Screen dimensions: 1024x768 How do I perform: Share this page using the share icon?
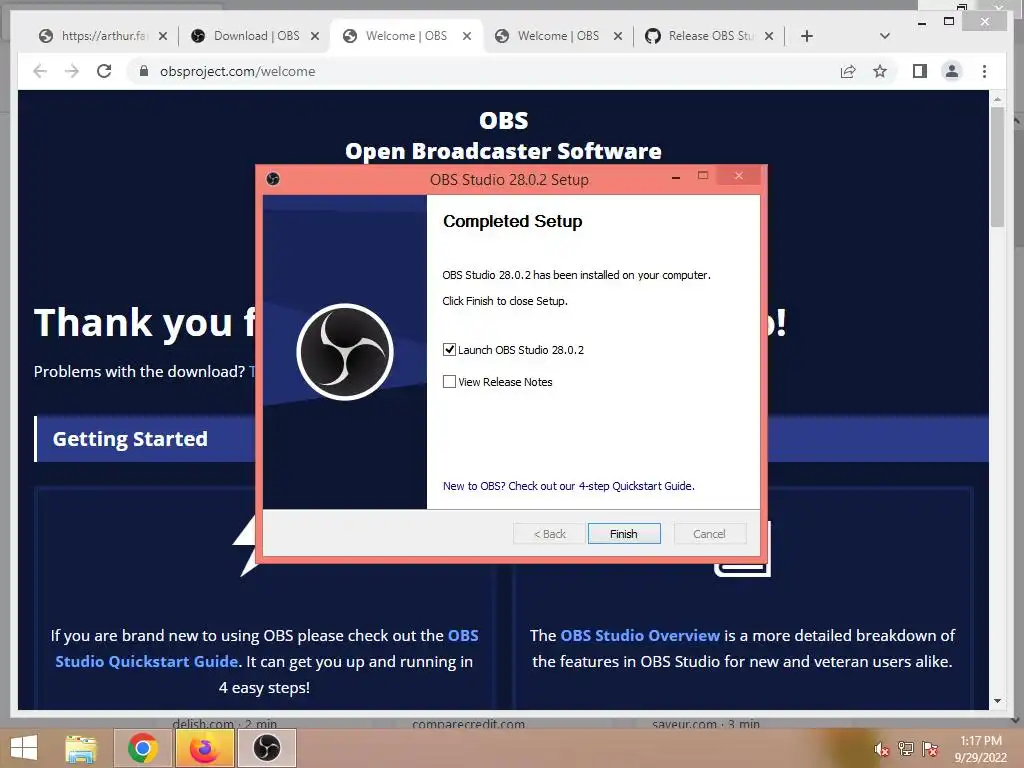(x=848, y=71)
